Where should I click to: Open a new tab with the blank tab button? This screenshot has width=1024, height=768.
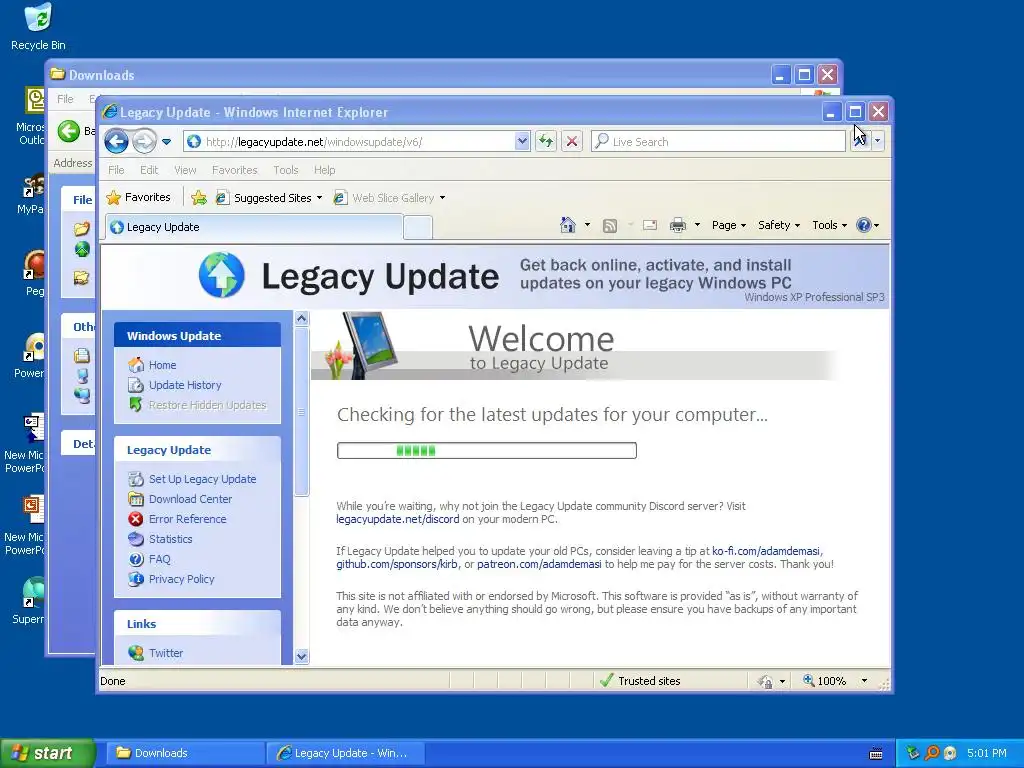point(418,227)
